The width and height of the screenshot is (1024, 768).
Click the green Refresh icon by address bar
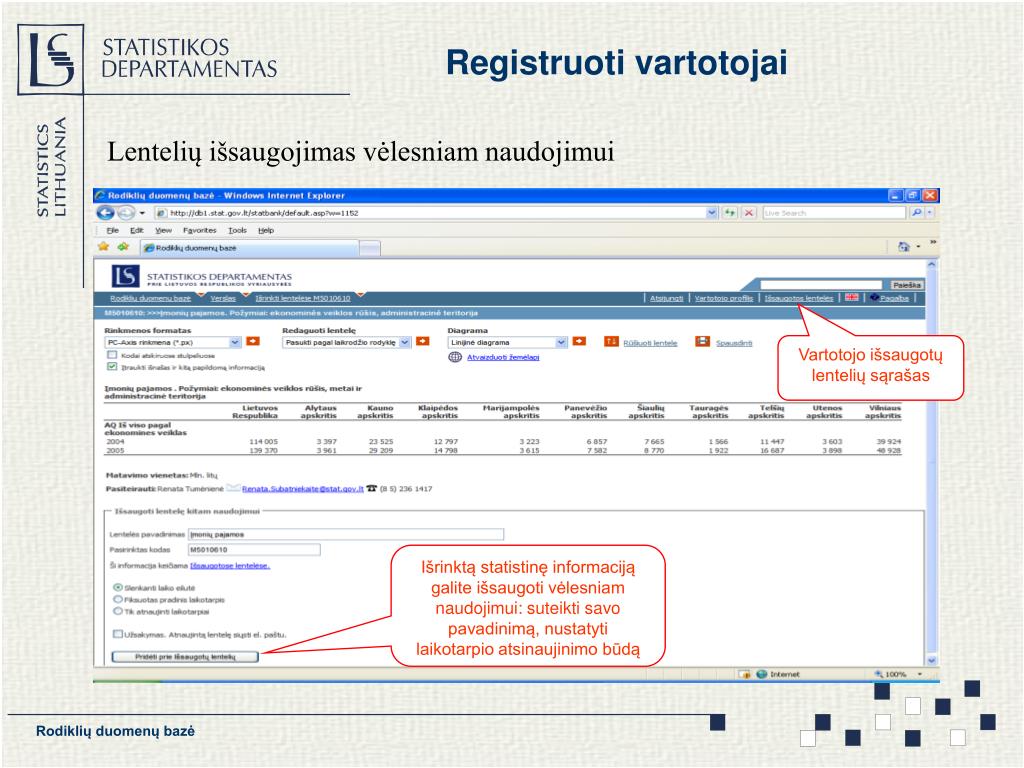click(729, 212)
